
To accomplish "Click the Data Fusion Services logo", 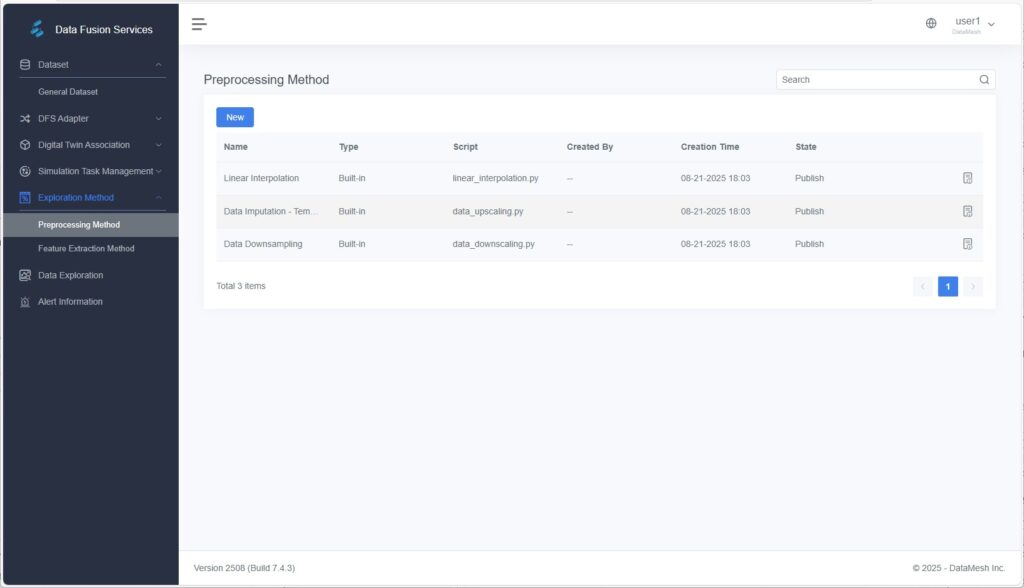I will (x=37, y=29).
